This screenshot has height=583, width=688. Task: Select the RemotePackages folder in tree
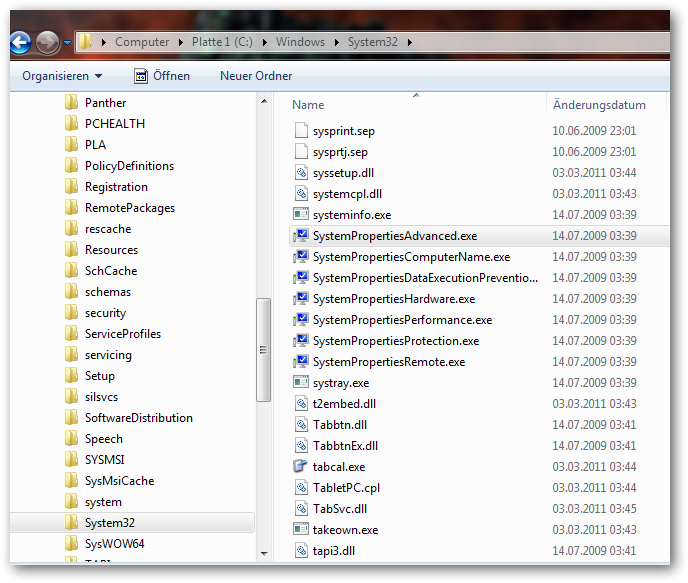tap(130, 208)
